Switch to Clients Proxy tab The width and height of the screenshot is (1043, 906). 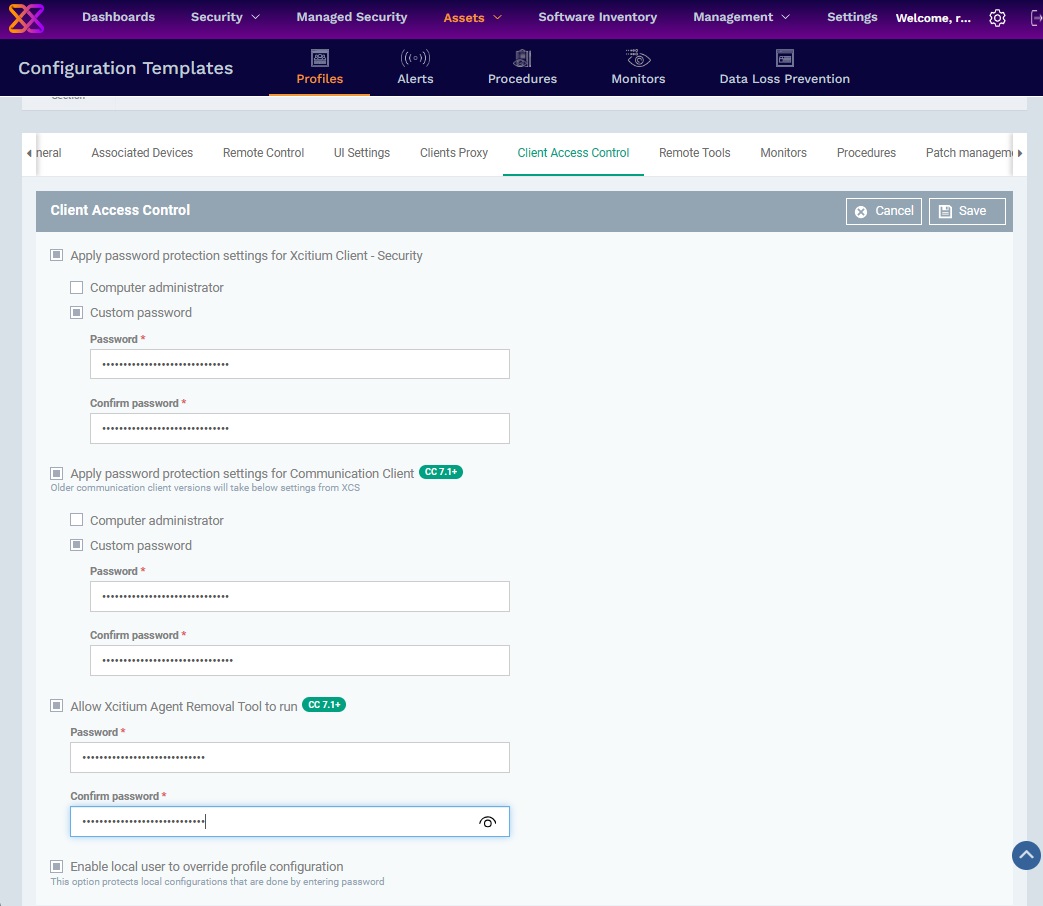tap(454, 153)
